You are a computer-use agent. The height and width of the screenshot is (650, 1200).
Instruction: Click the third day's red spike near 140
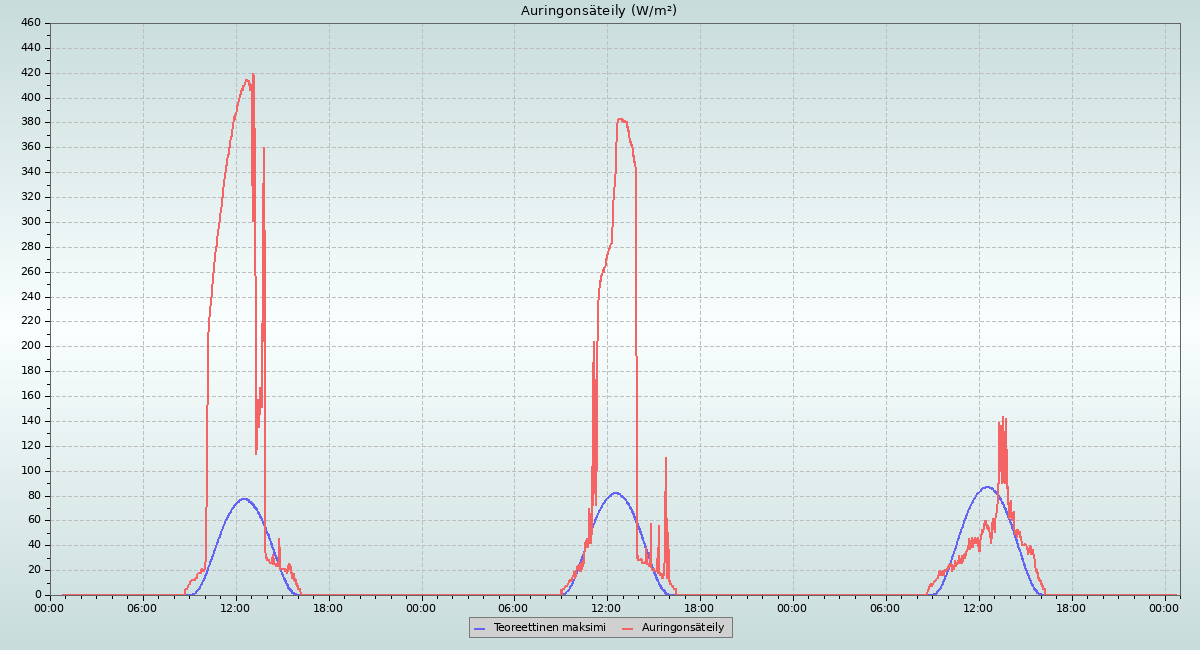1003,419
